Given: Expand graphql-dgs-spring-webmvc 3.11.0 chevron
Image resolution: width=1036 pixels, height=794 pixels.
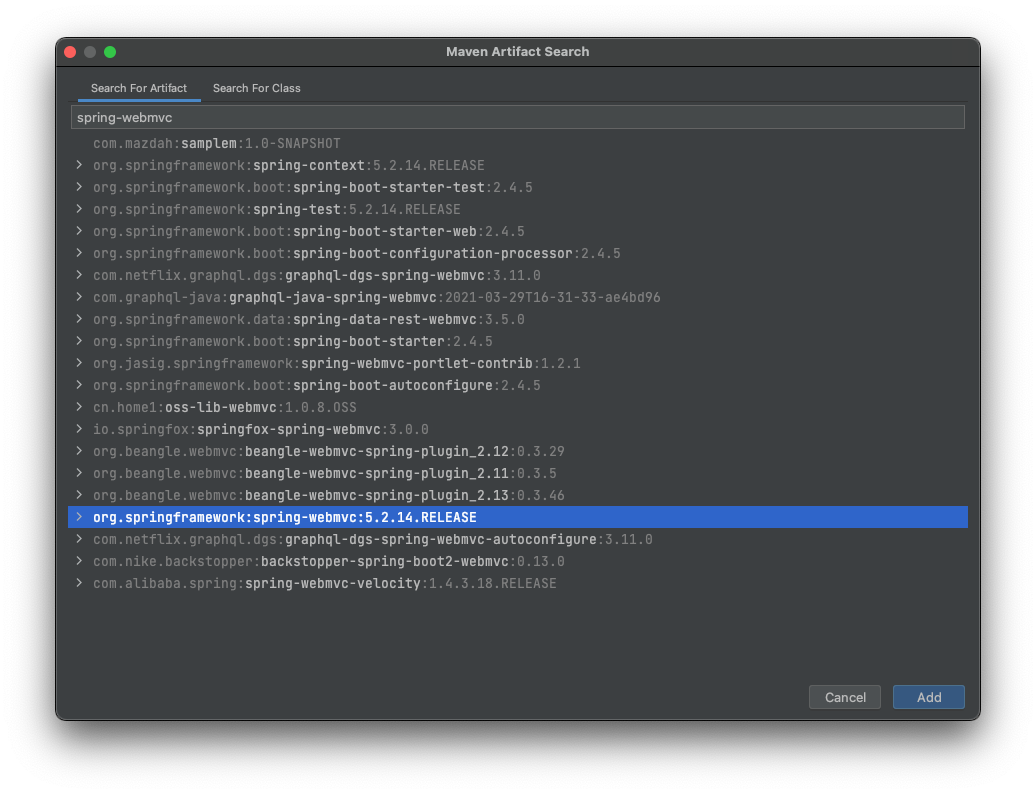Looking at the screenshot, I should 79,275.
